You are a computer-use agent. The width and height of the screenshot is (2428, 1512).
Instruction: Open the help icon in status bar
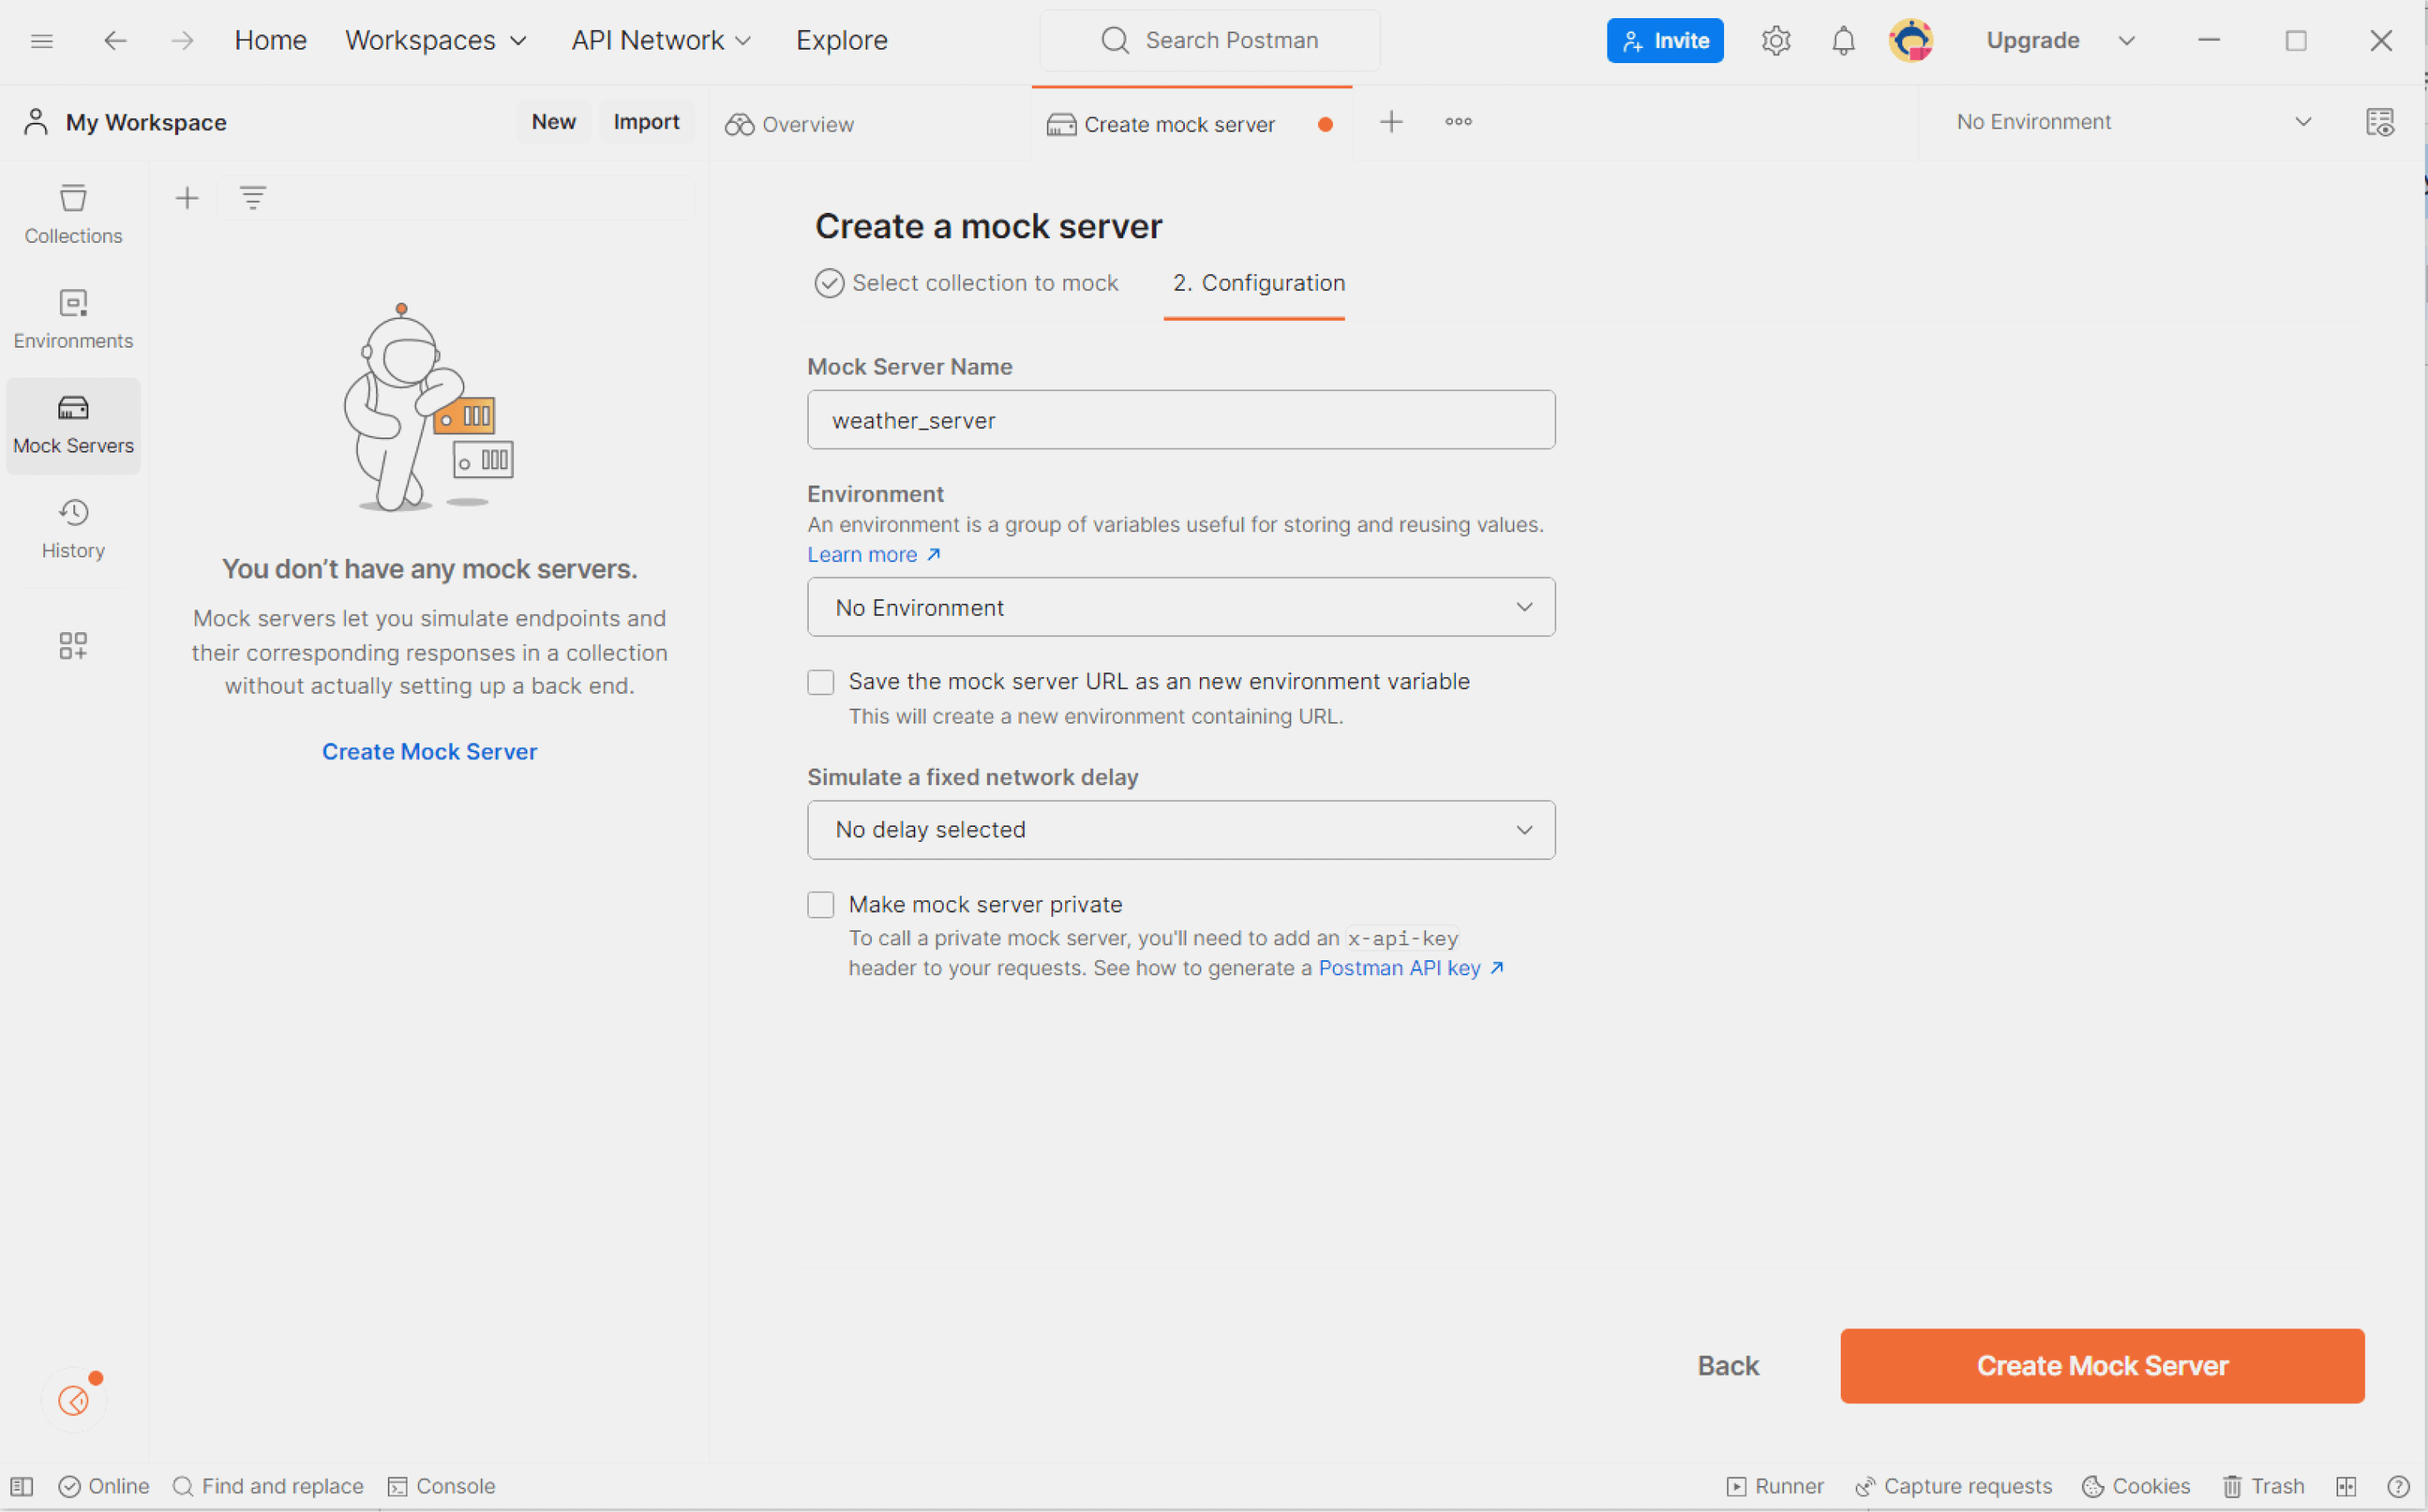[2398, 1486]
